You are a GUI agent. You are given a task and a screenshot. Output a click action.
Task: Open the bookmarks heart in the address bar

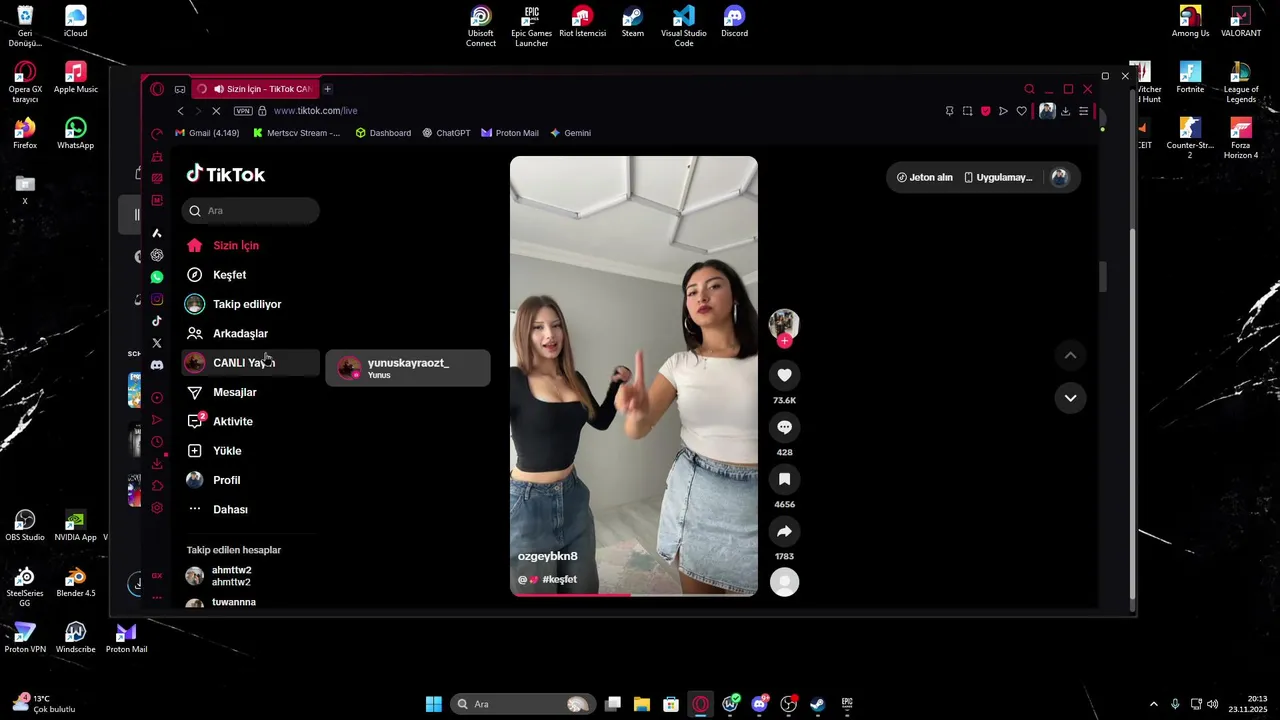[1021, 111]
